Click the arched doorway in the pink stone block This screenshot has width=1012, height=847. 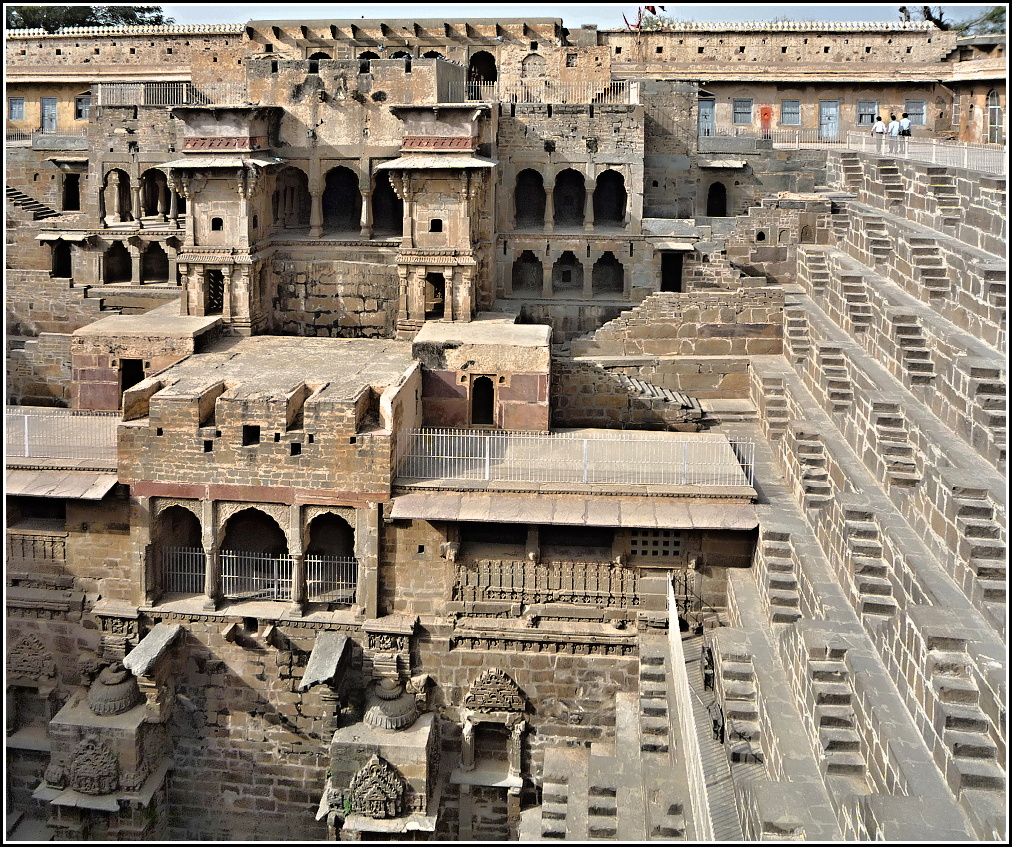click(x=482, y=400)
